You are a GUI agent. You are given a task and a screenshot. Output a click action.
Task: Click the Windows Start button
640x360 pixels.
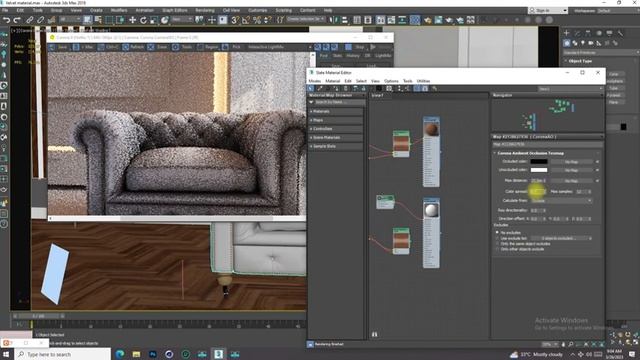[6, 354]
